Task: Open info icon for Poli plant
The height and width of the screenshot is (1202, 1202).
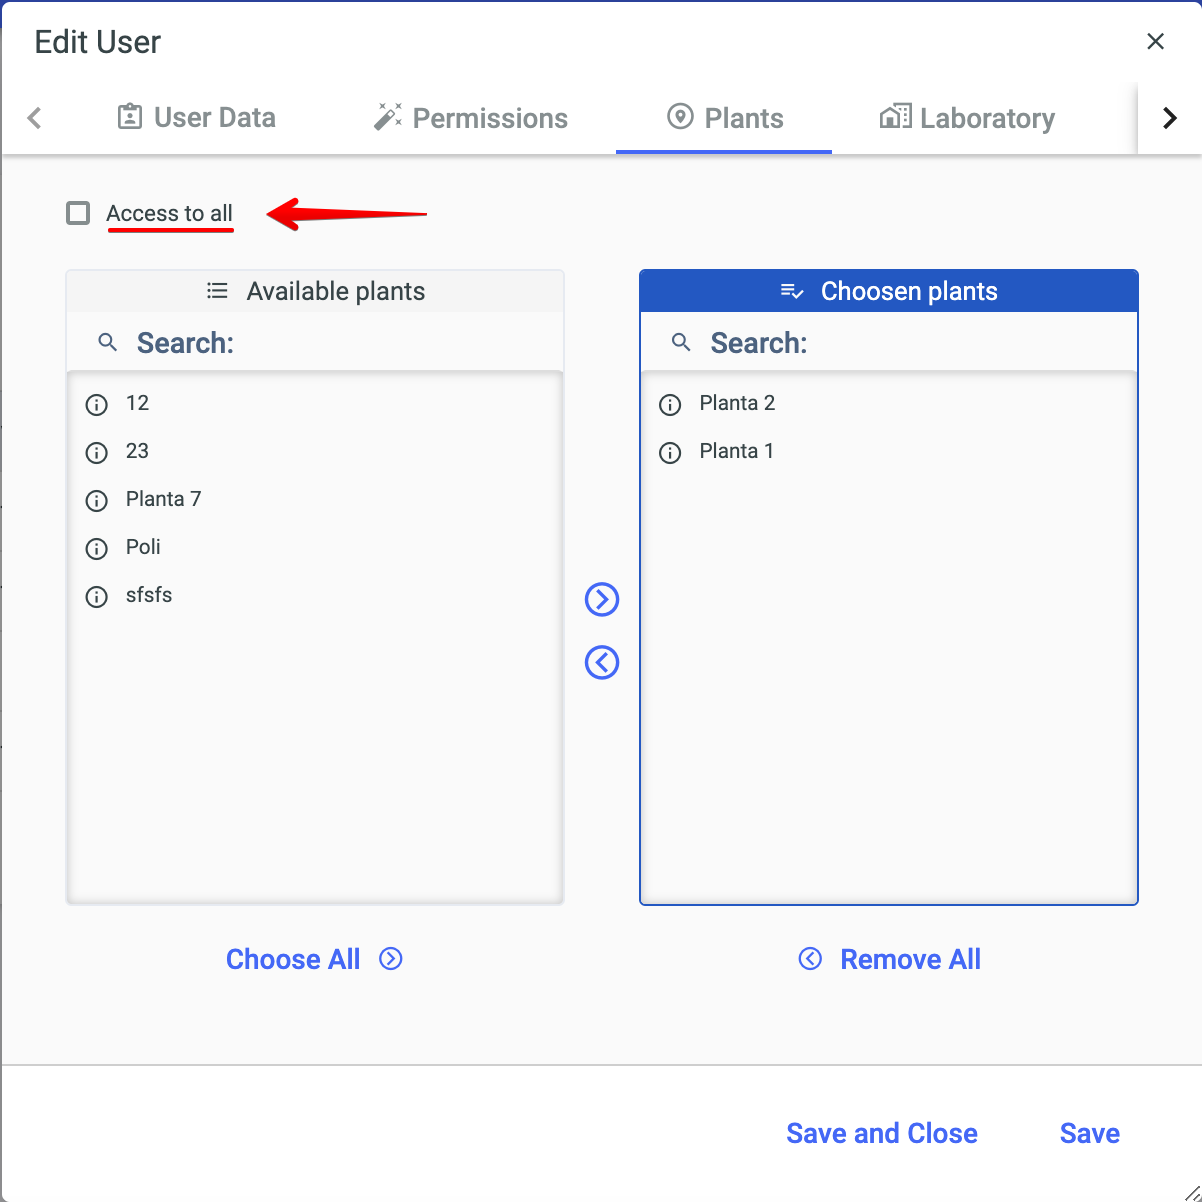Action: 97,549
